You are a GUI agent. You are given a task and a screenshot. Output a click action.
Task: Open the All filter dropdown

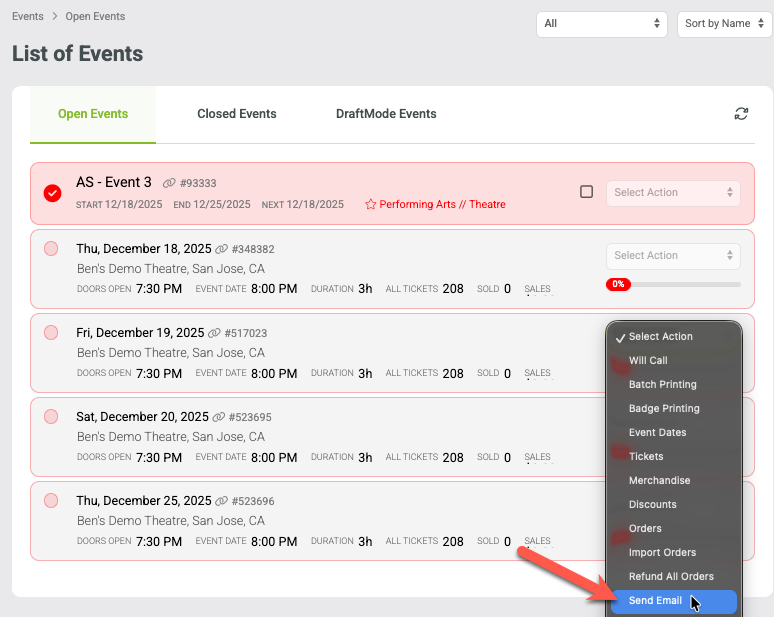click(x=602, y=24)
